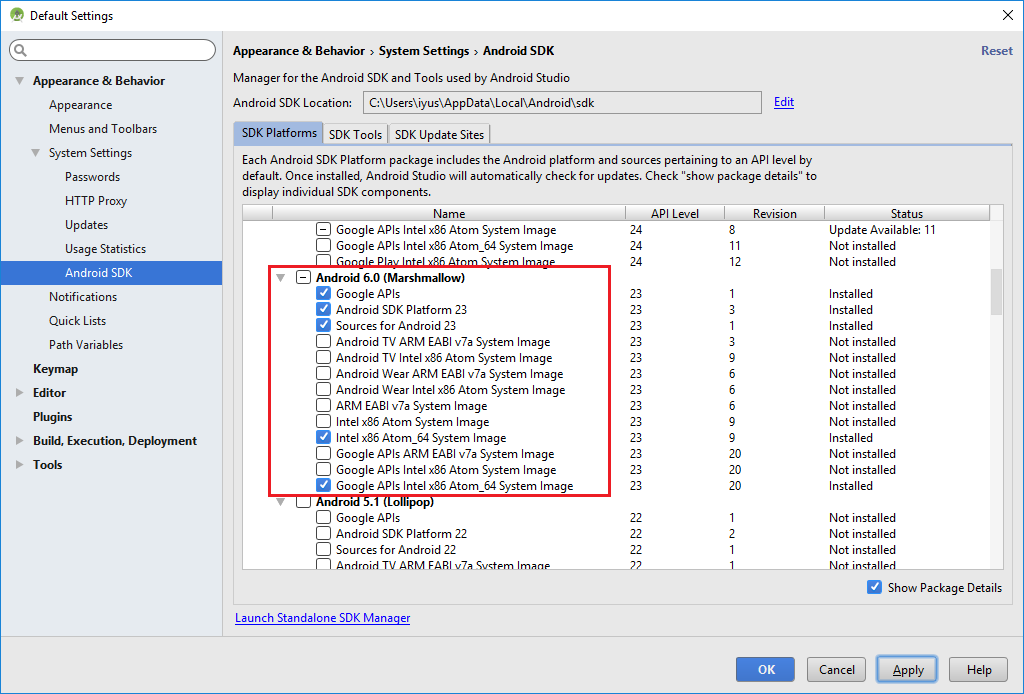Toggle Android 6.0 (Marshmallow) group checkbox
Screen dimensions: 1024x694
tap(303, 277)
